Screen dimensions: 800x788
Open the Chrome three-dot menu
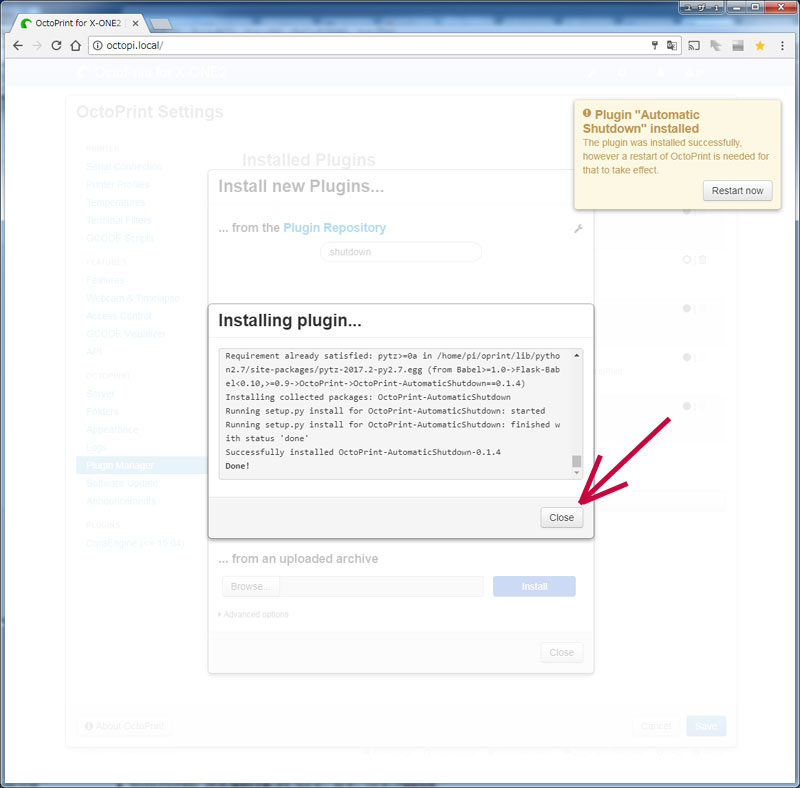click(x=782, y=45)
